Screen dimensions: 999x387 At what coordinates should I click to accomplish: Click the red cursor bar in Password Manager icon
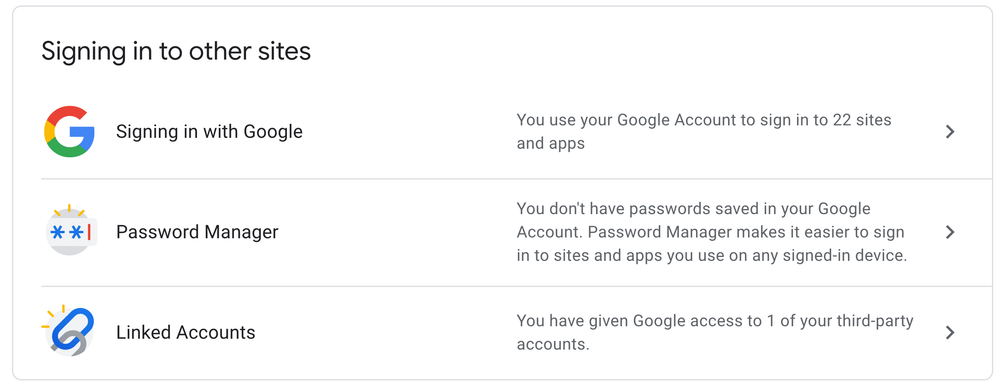tap(89, 231)
